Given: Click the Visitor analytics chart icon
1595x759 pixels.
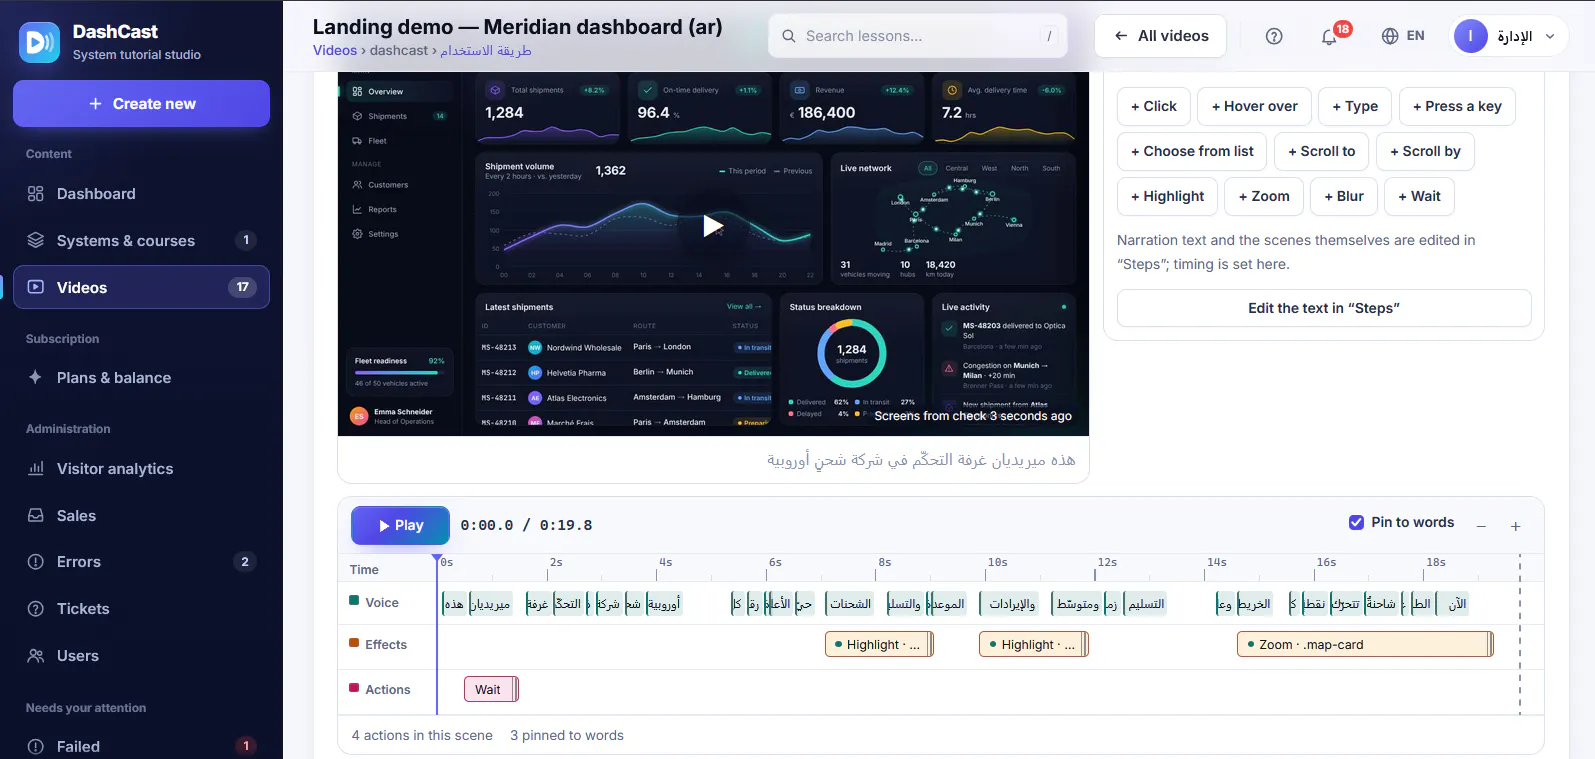Looking at the screenshot, I should 36,468.
